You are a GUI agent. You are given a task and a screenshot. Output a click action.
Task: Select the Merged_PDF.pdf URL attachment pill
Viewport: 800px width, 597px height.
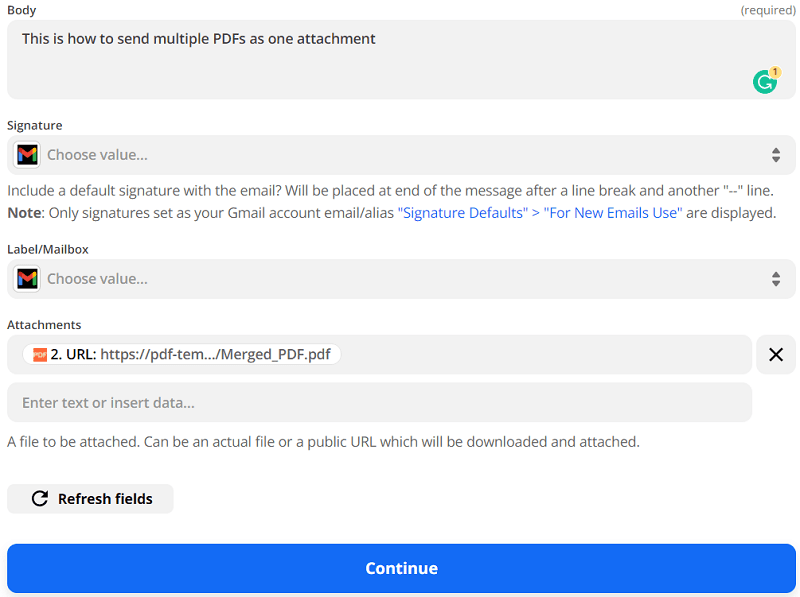(x=190, y=355)
